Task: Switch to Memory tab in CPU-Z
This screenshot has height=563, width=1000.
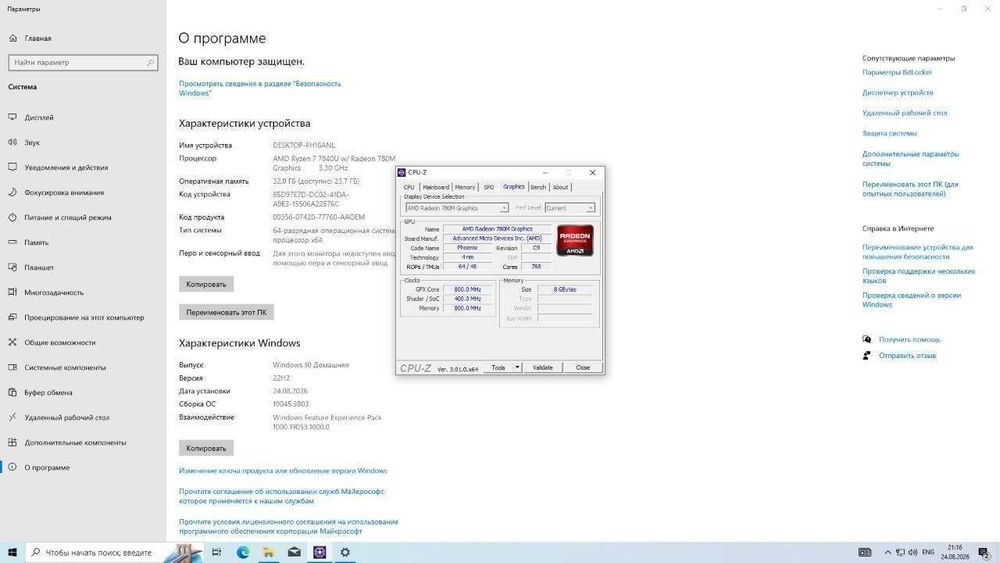Action: [465, 187]
